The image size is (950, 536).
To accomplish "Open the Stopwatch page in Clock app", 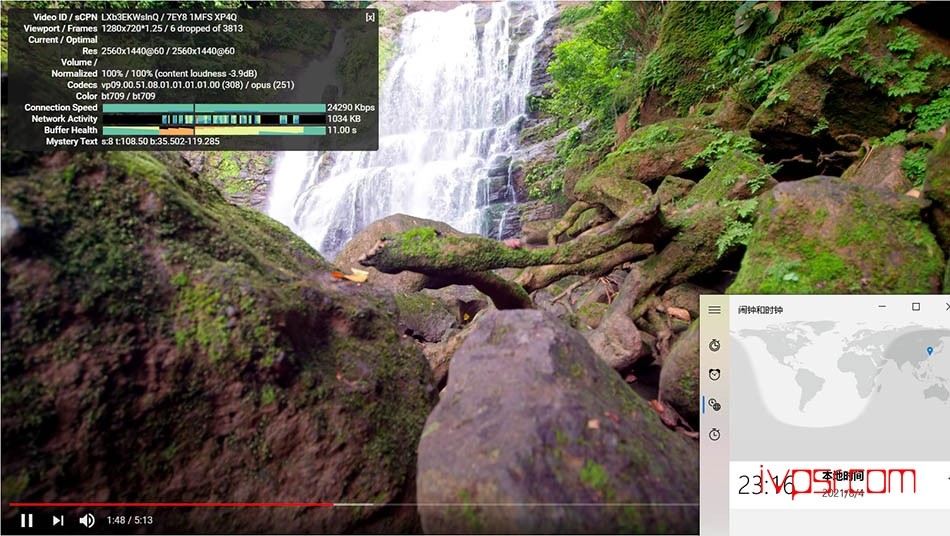I will tap(715, 434).
